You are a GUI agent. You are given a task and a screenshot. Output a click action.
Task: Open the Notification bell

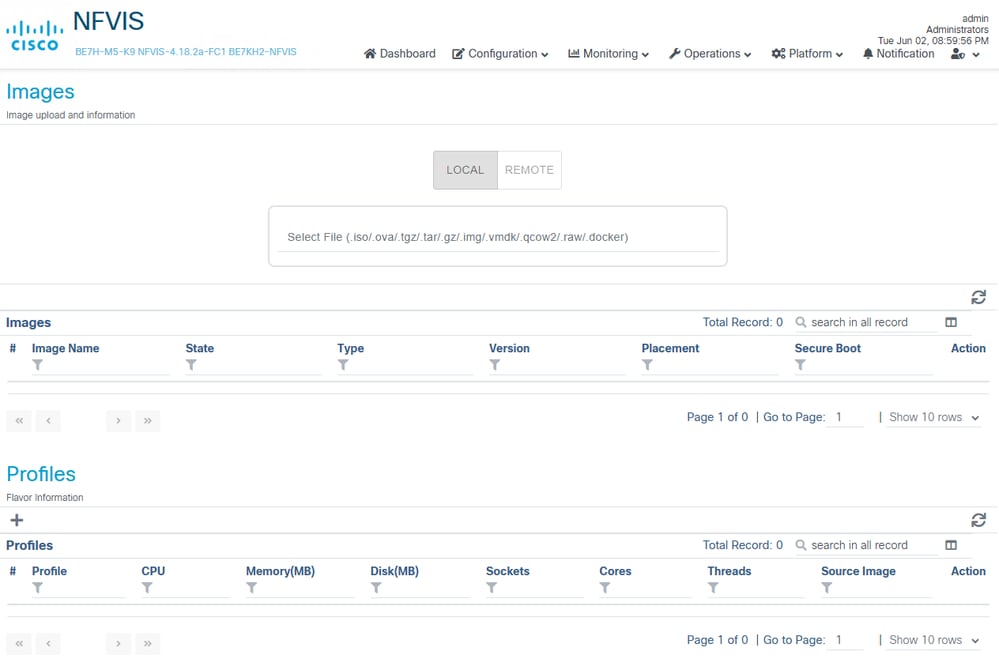(898, 54)
